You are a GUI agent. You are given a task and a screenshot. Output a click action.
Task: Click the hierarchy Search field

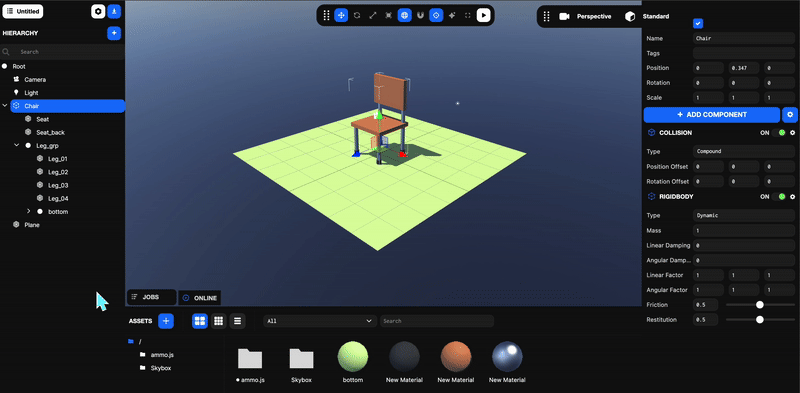pos(62,52)
